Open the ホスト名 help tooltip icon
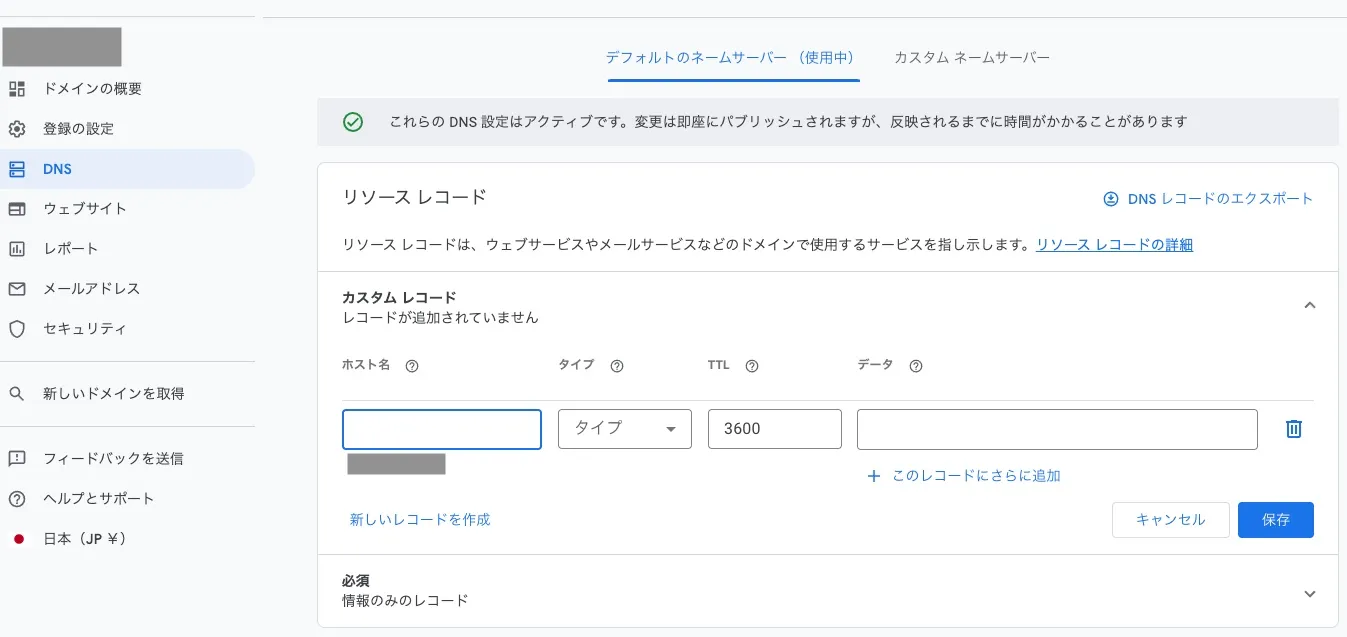This screenshot has height=637, width=1347. [412, 365]
